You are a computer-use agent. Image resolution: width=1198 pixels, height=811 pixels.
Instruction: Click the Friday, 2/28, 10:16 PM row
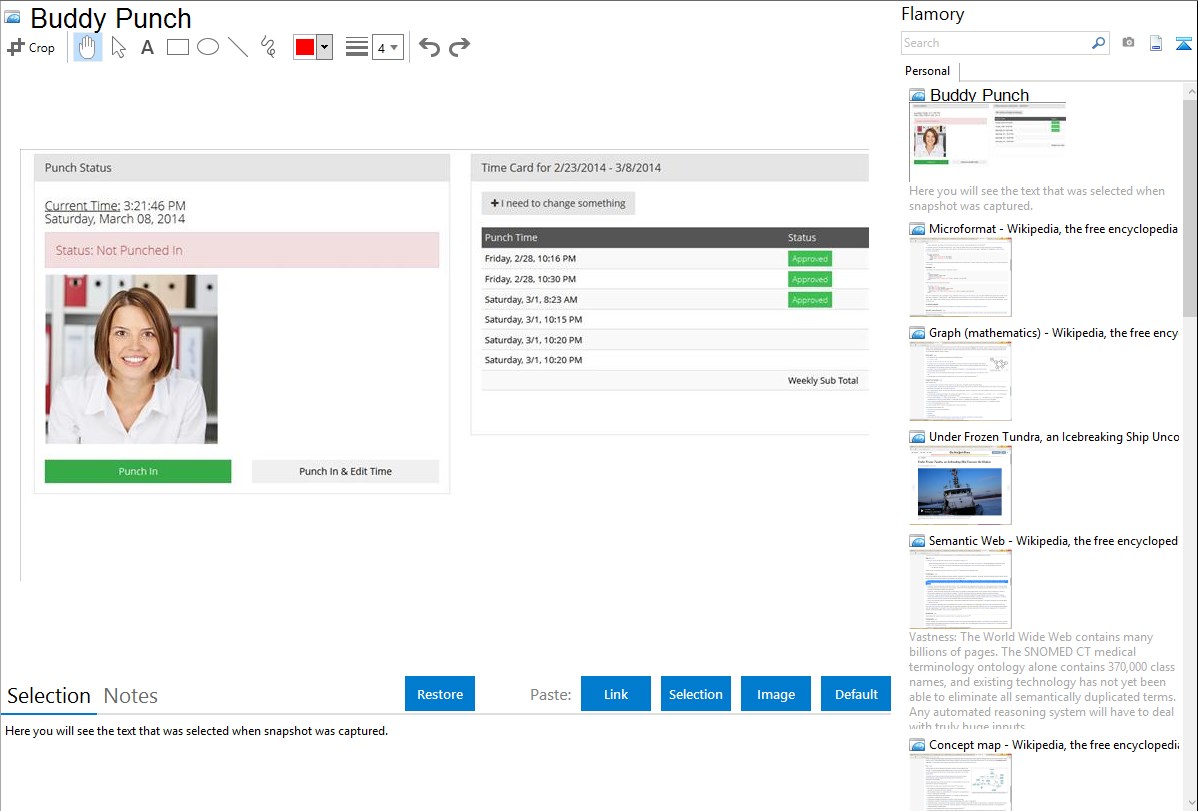tap(675, 258)
